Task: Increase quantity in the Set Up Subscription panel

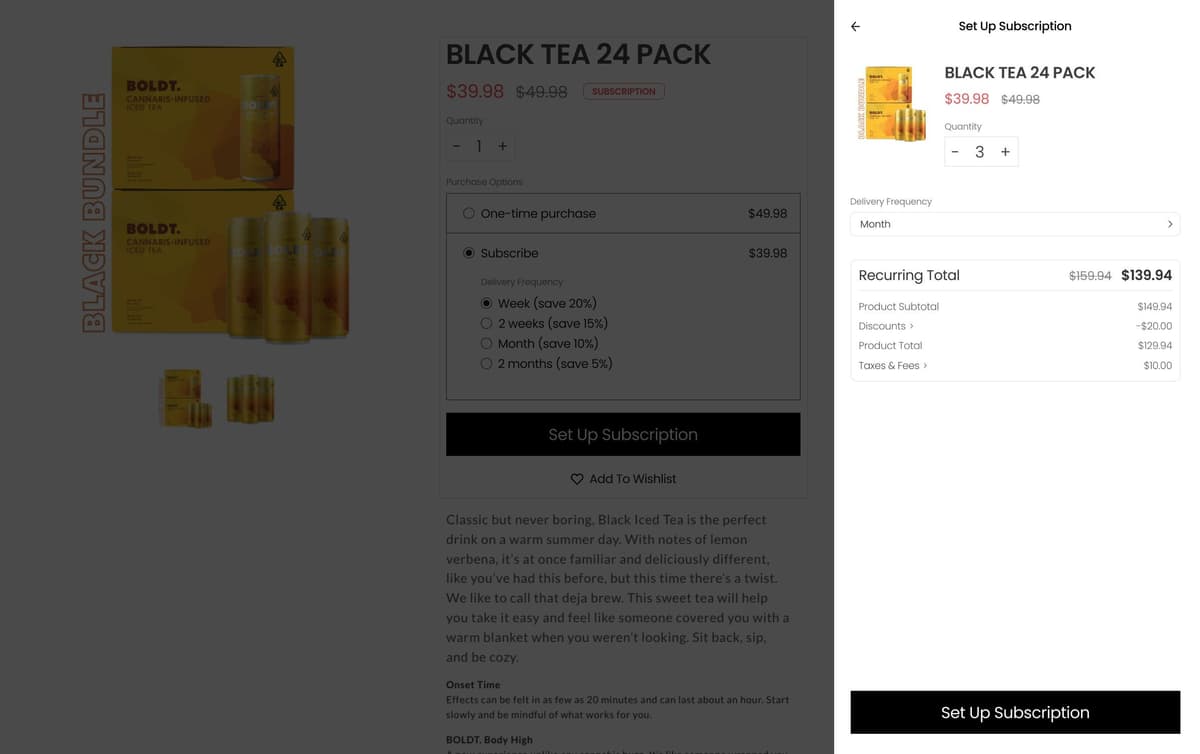Action: click(1005, 151)
